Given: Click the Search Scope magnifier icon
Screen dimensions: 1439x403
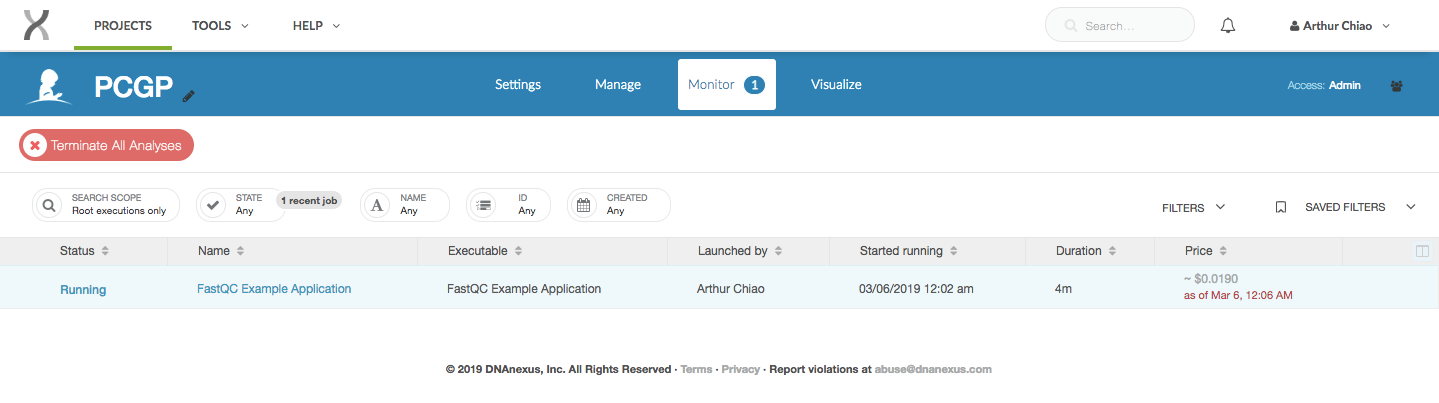Looking at the screenshot, I should pos(49,205).
